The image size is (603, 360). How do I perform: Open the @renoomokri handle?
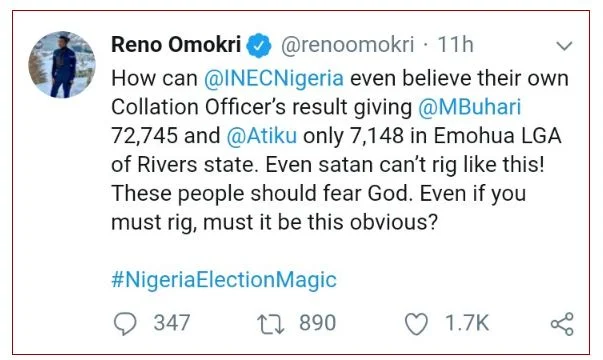(x=348, y=45)
